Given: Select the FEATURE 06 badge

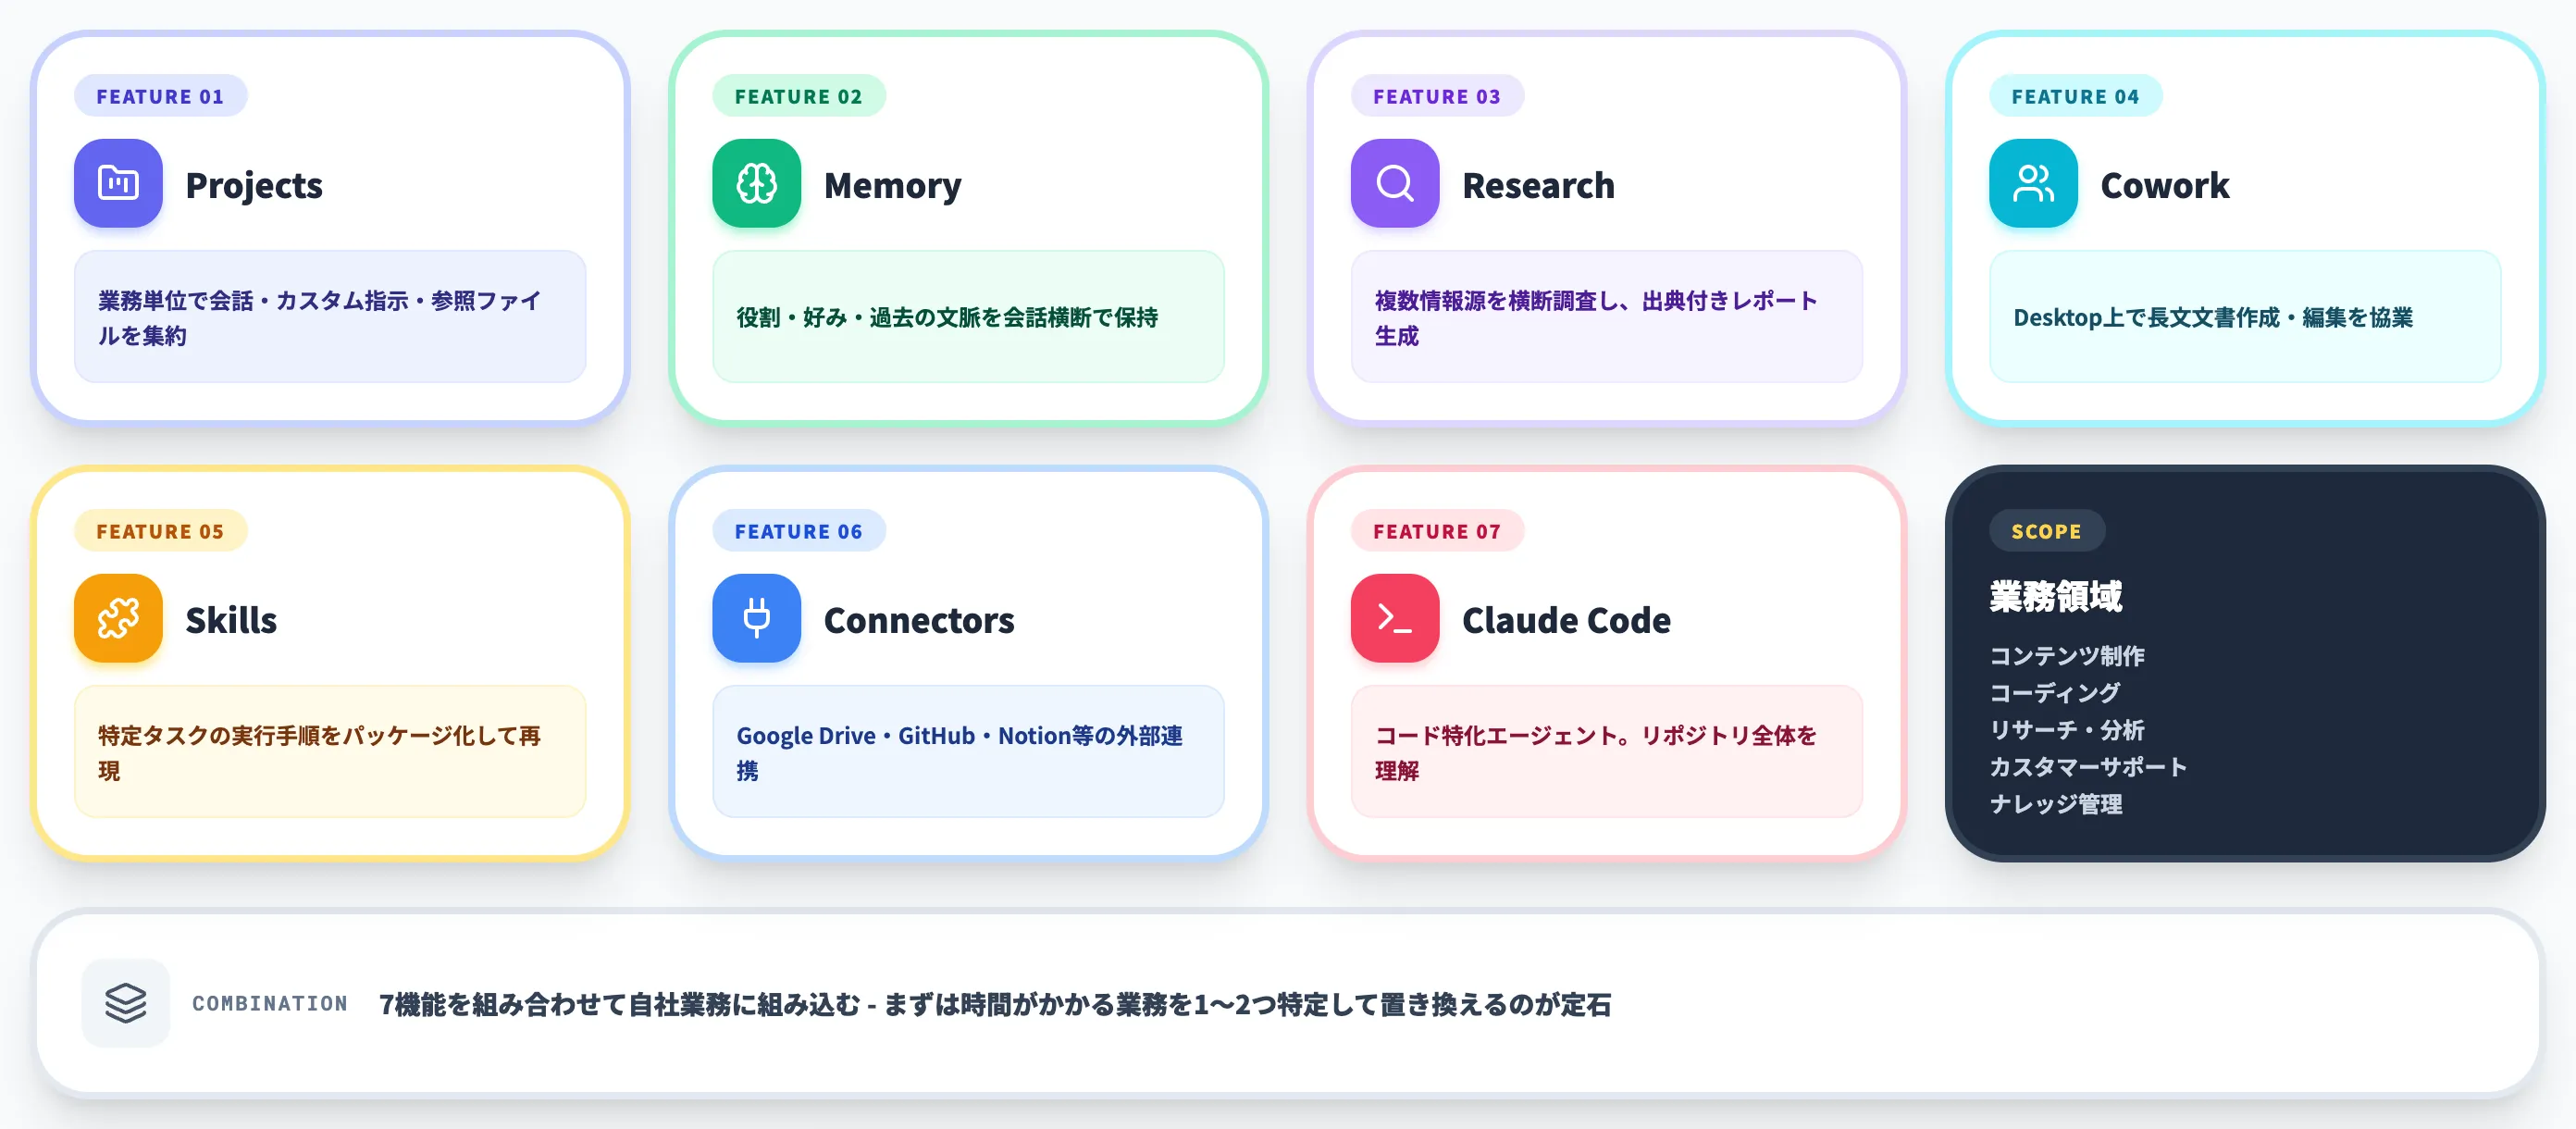Looking at the screenshot, I should [798, 531].
